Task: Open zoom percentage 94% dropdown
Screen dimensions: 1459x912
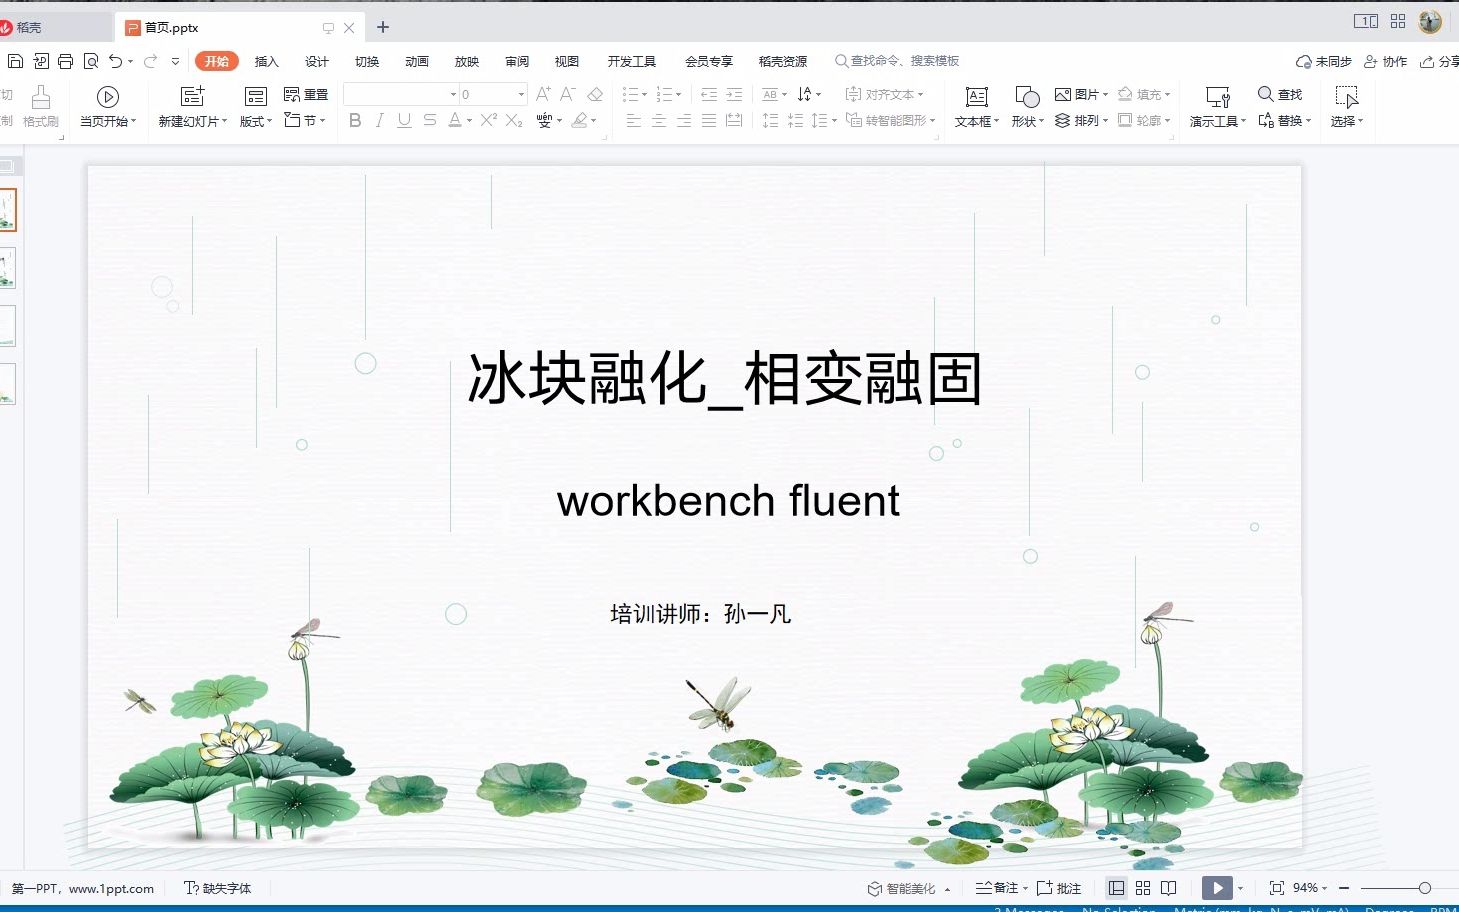Action: [1324, 888]
